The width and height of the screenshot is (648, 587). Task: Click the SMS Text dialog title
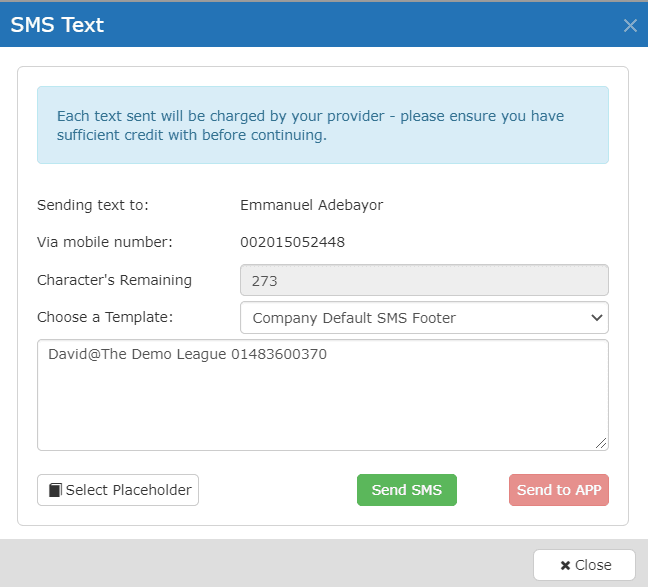[x=57, y=25]
